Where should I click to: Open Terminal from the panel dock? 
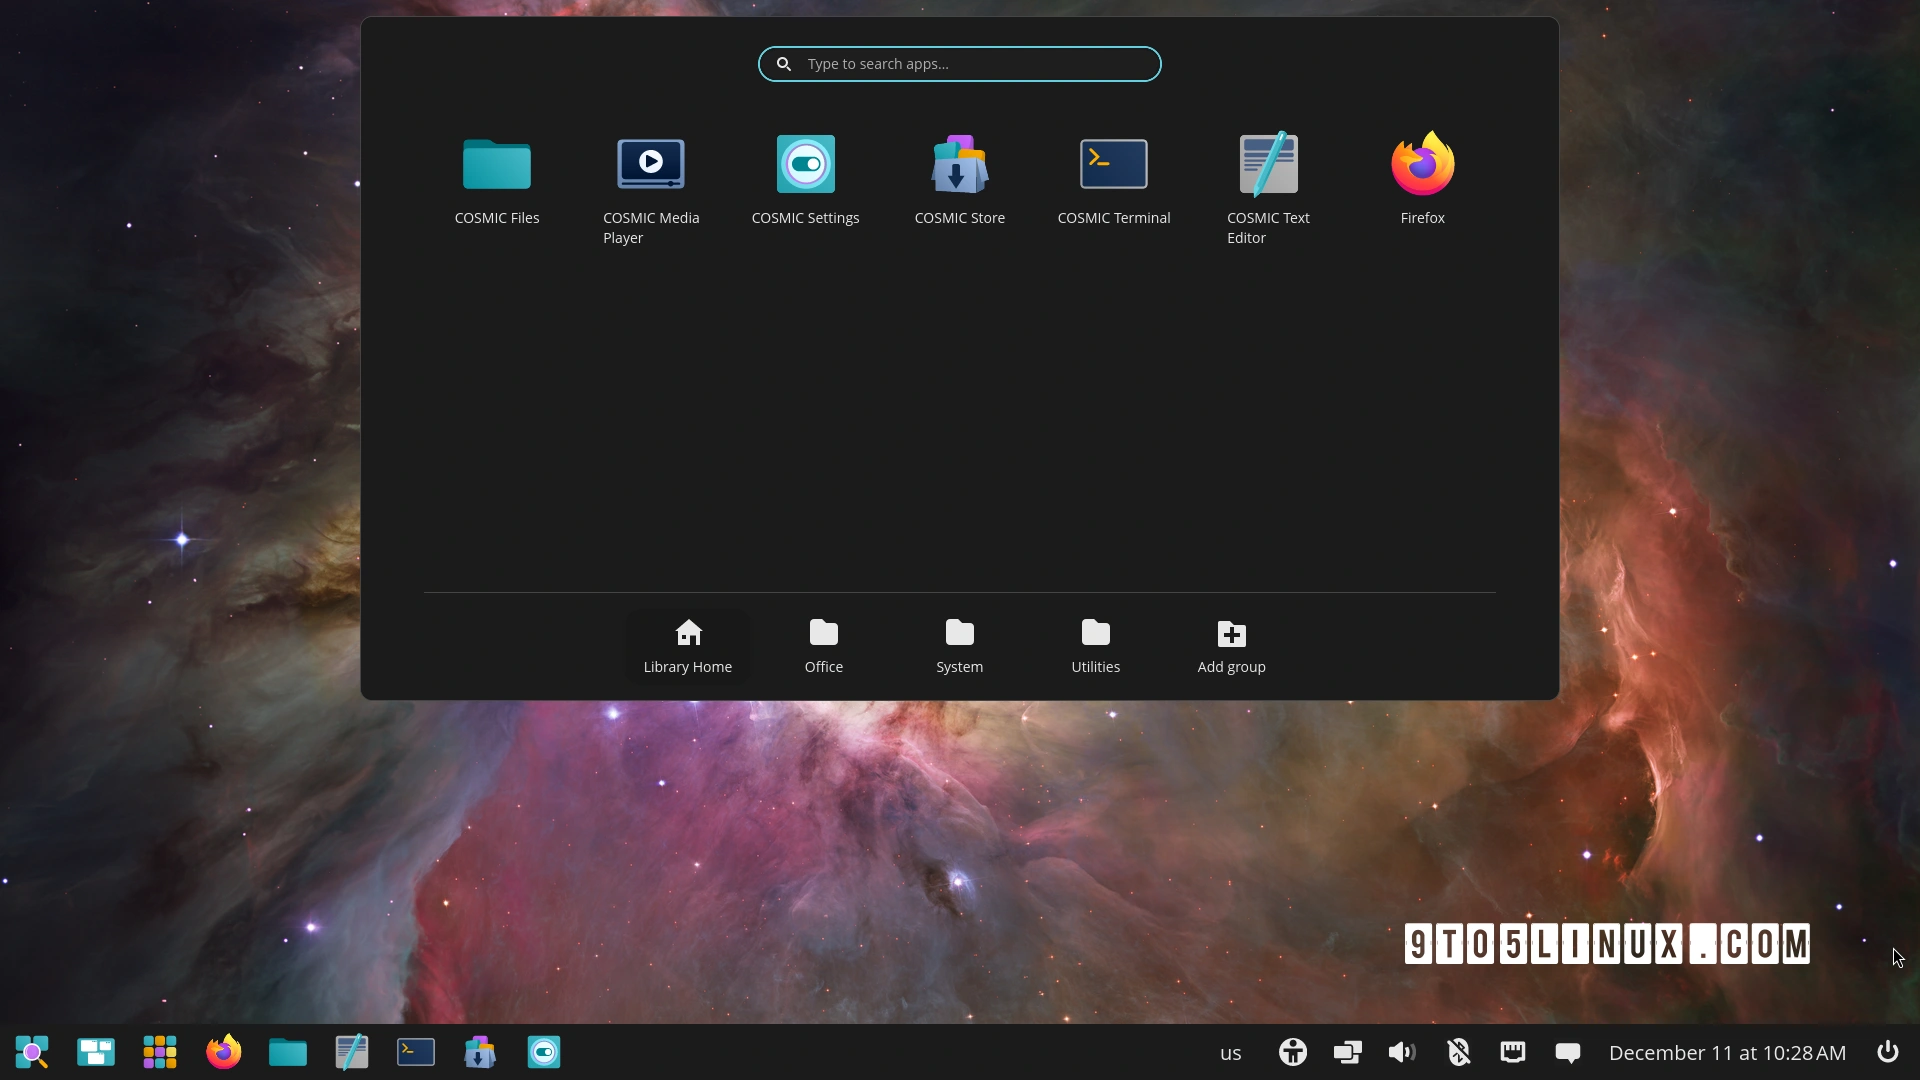tap(416, 1052)
